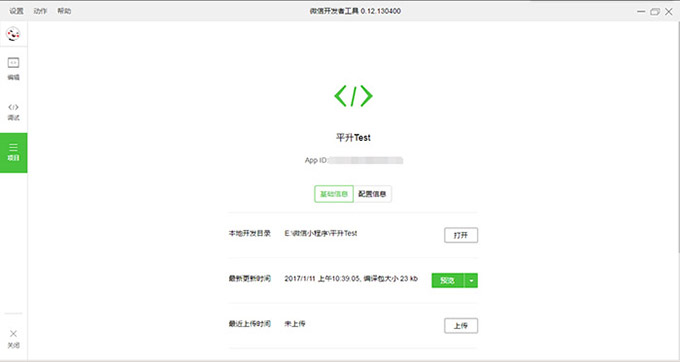Screen dimensions: 680x362
Task: Click the 最近上传时间 label
Action: pos(250,323)
